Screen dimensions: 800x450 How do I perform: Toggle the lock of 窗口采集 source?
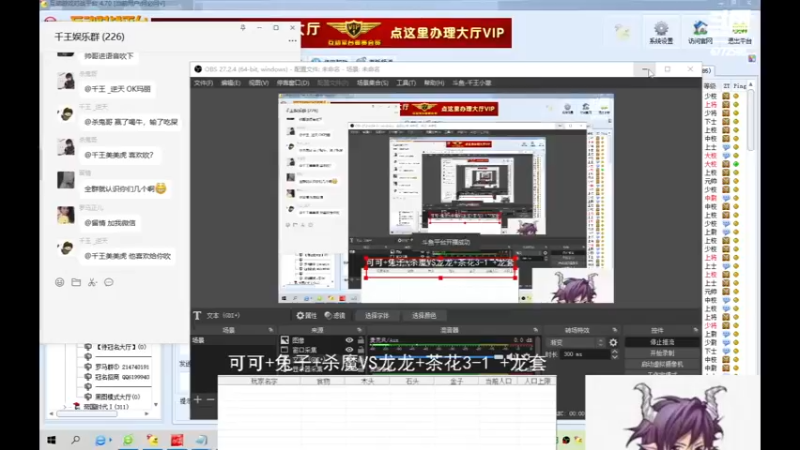click(361, 350)
